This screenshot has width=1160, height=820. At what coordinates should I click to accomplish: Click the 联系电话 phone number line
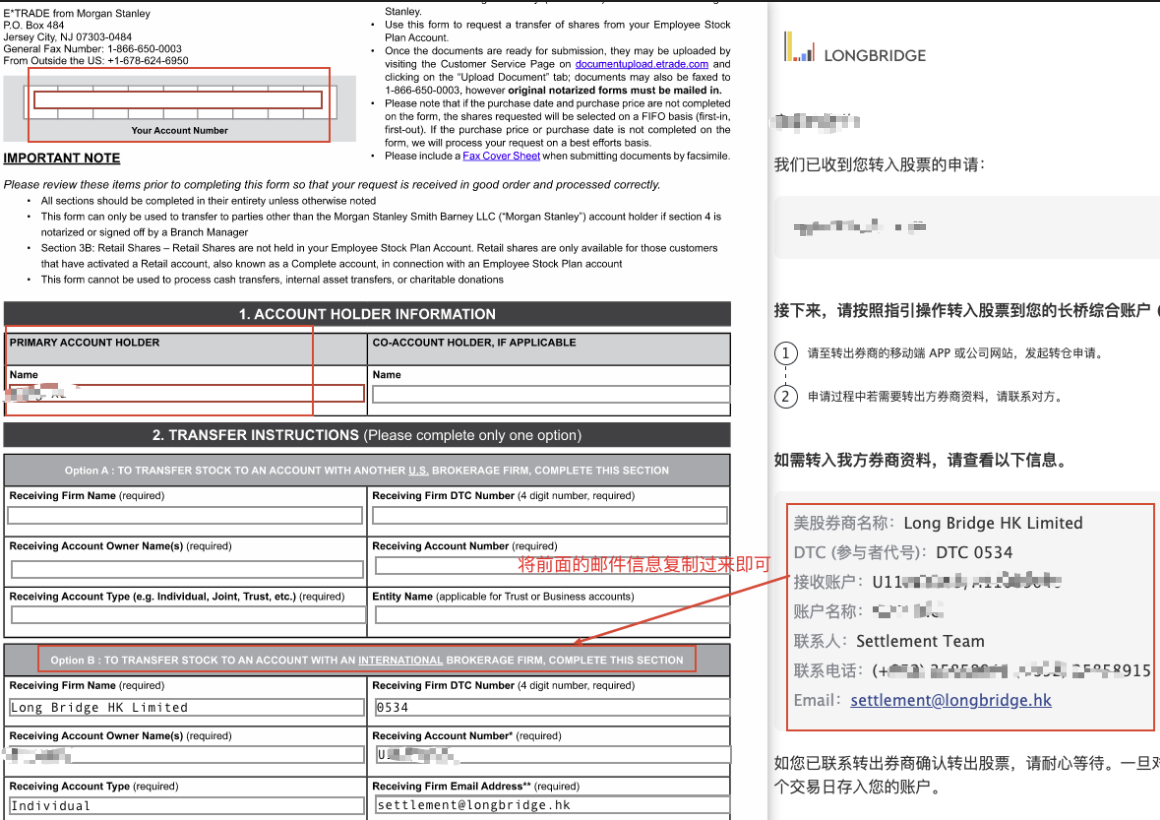point(971,671)
